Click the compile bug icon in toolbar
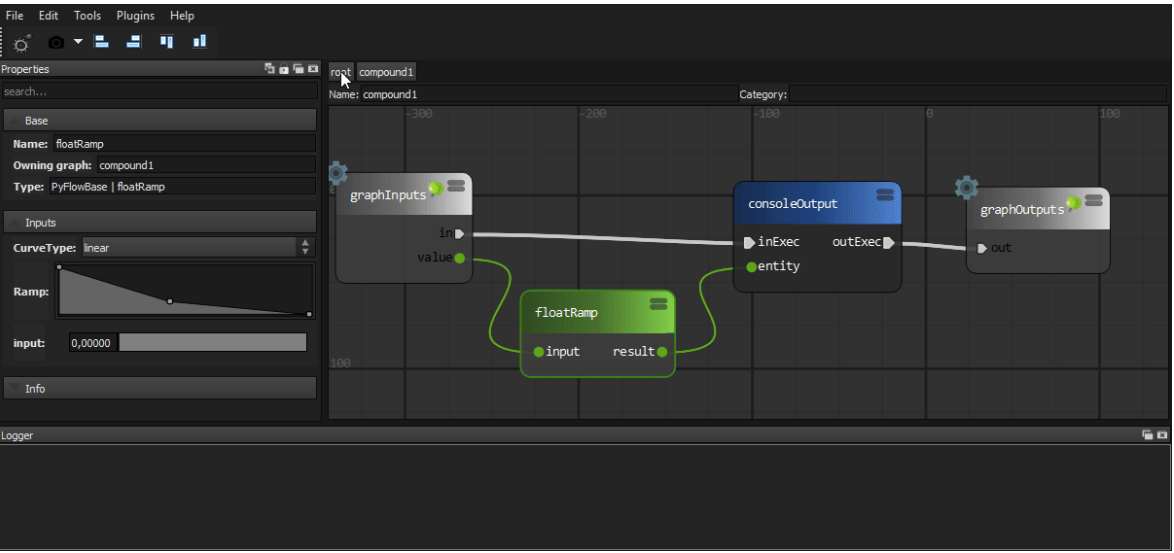1174x553 pixels. coord(22,43)
